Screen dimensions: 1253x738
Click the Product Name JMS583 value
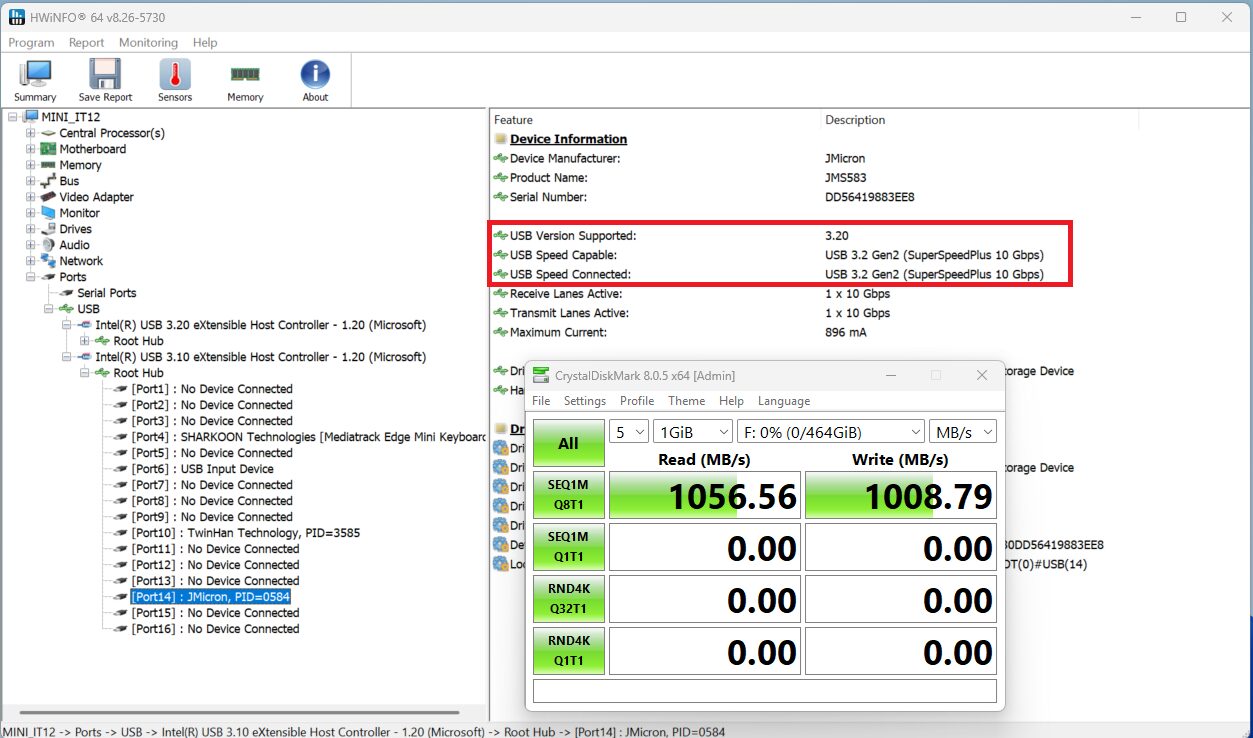[845, 178]
